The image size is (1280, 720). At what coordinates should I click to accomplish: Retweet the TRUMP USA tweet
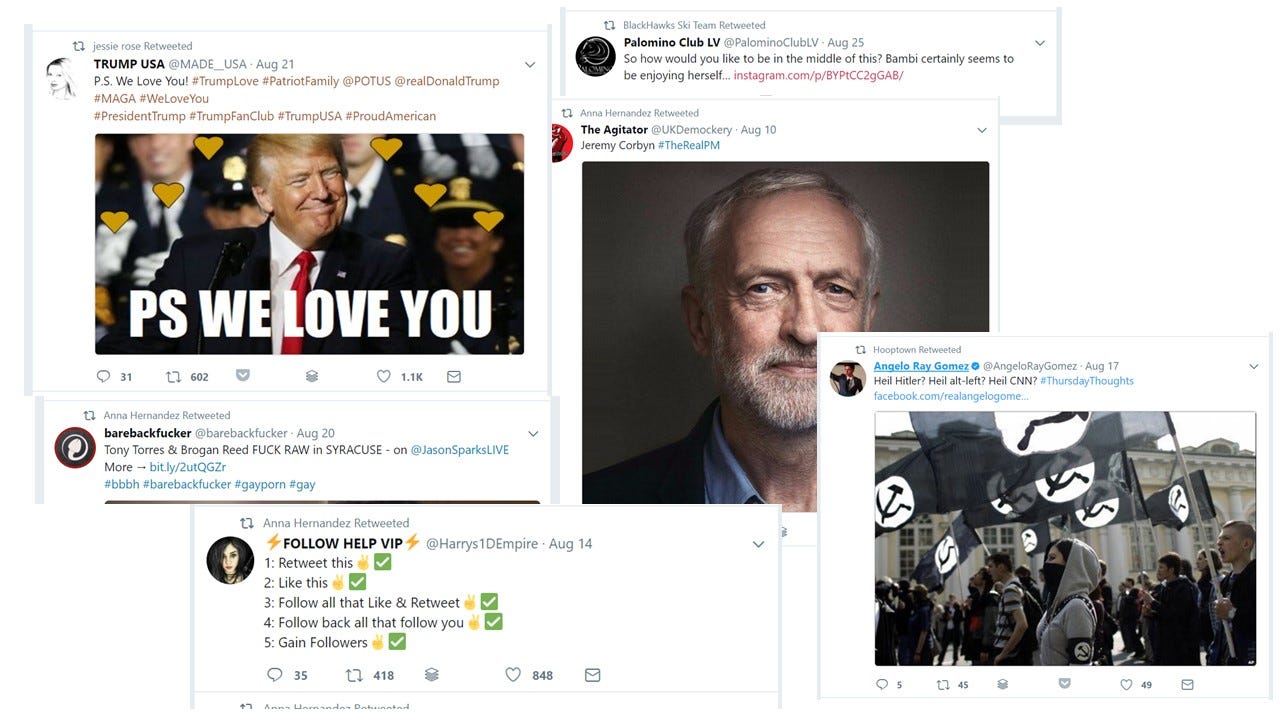173,377
